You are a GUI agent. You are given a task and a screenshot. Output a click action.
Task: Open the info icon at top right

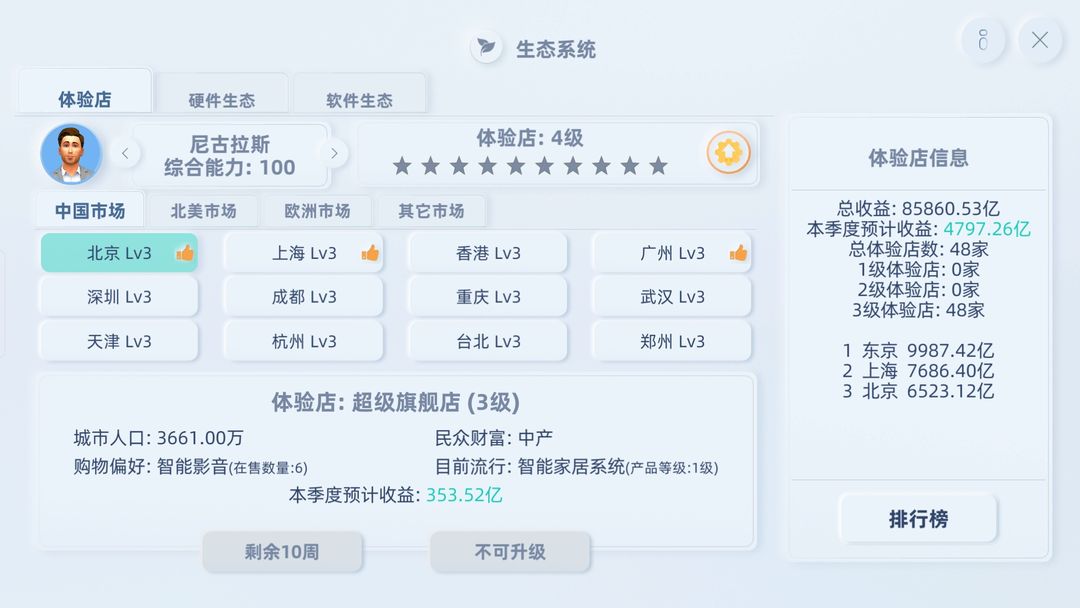(983, 40)
